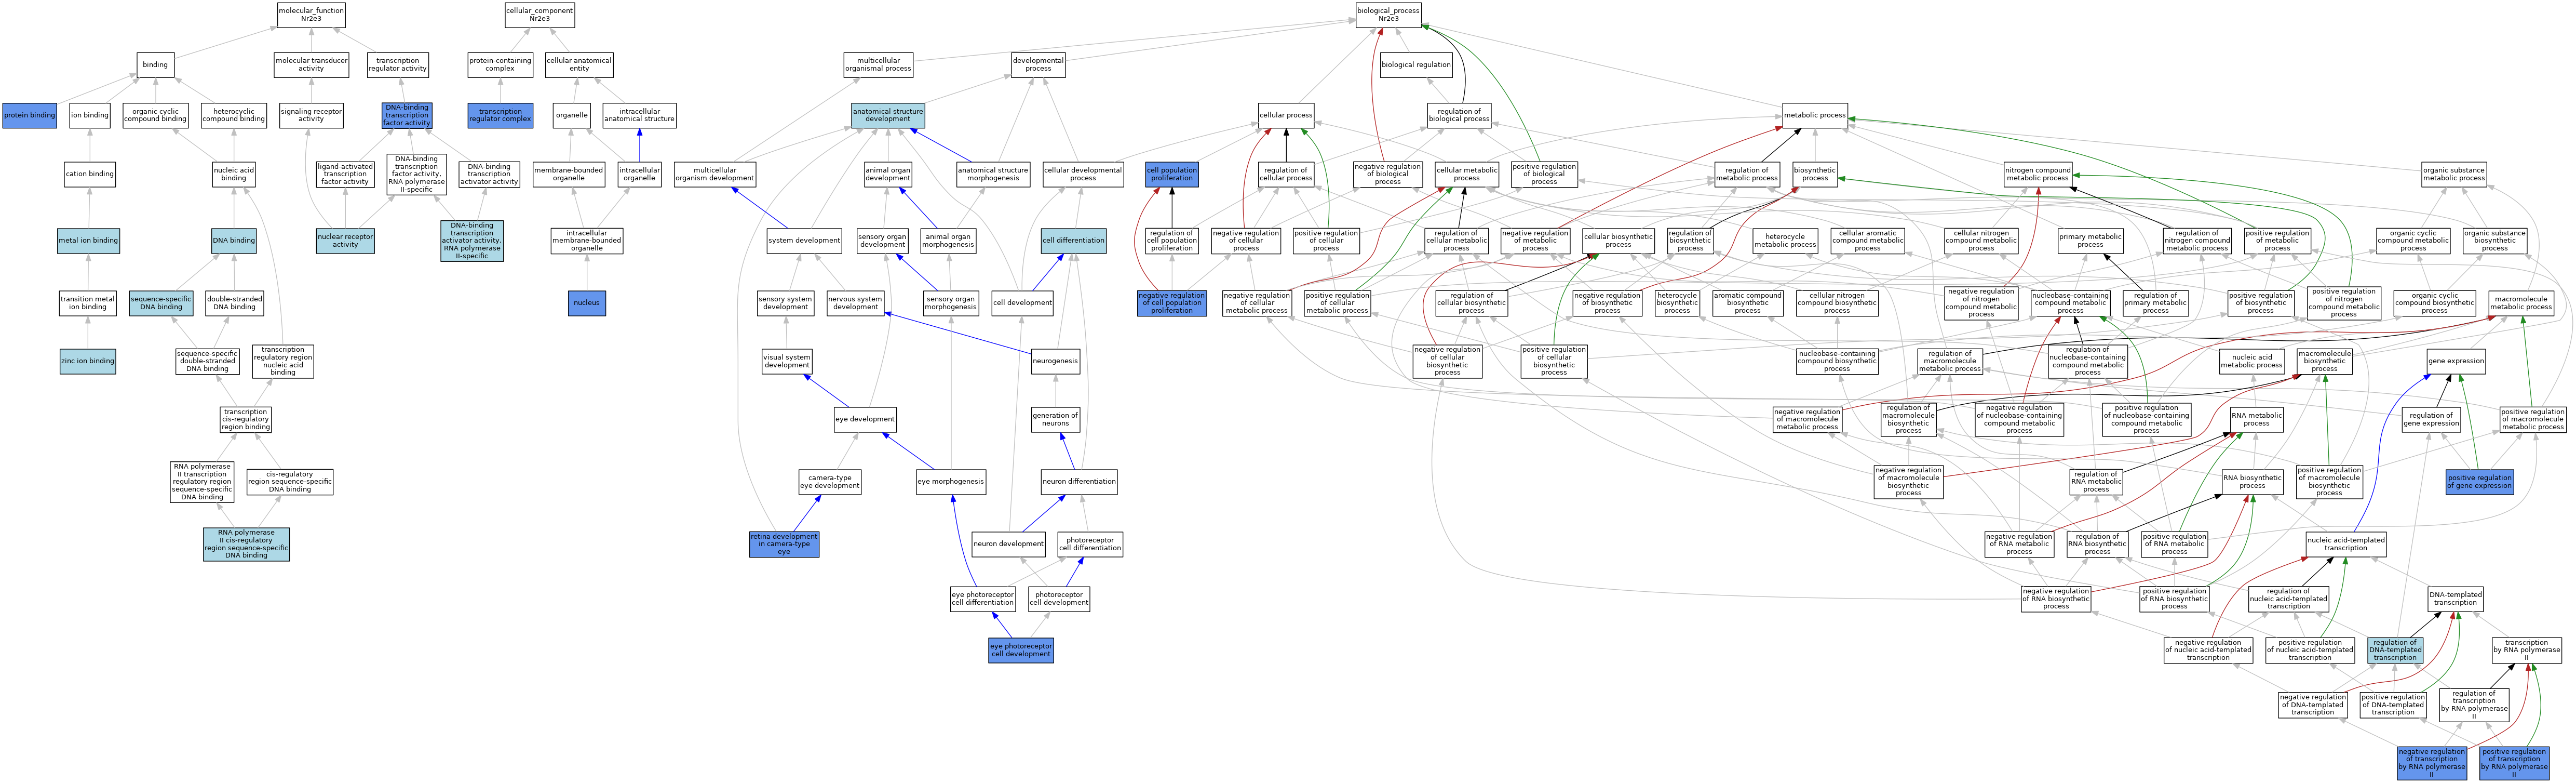Select the transcription regulator complex node

[x=500, y=115]
